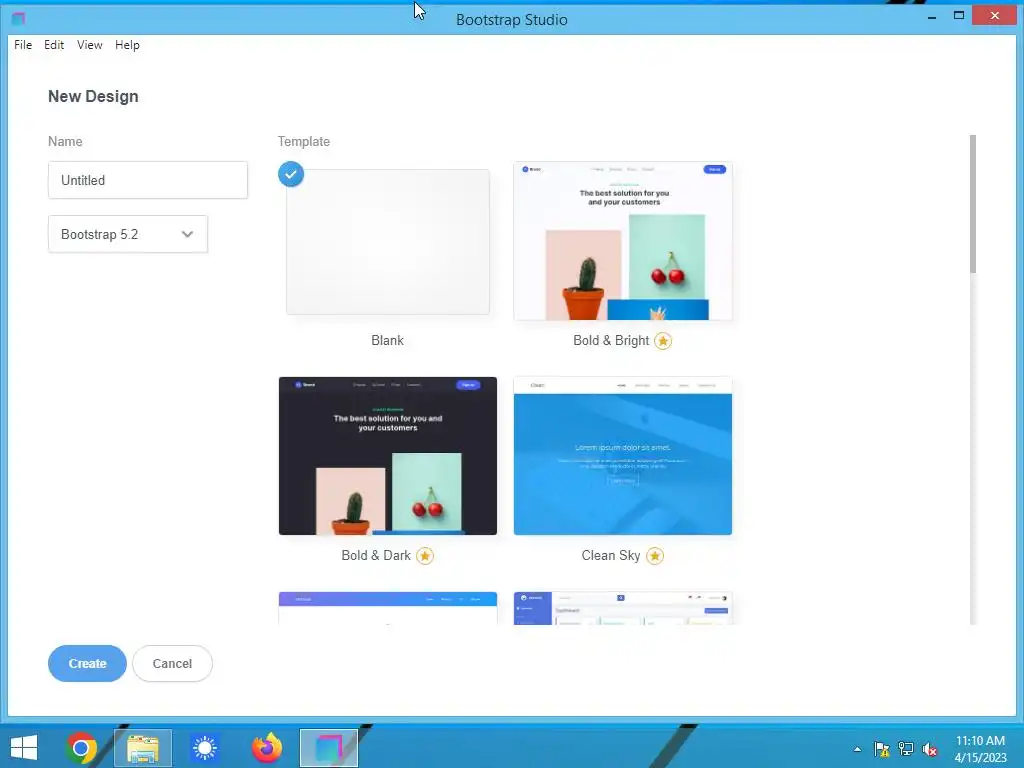The image size is (1024, 768).
Task: Select the partially visible purple-header template
Action: [x=388, y=608]
